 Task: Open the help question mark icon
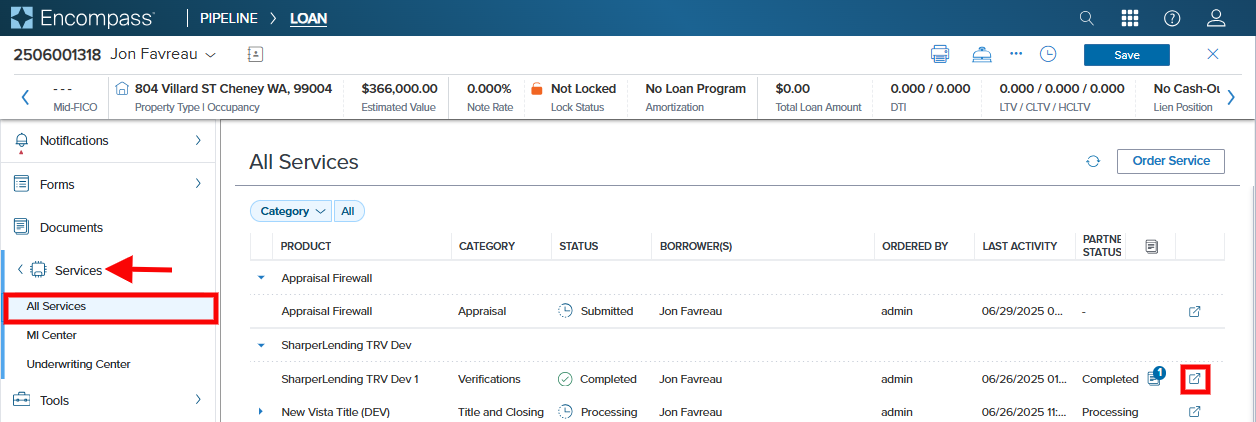(1173, 18)
